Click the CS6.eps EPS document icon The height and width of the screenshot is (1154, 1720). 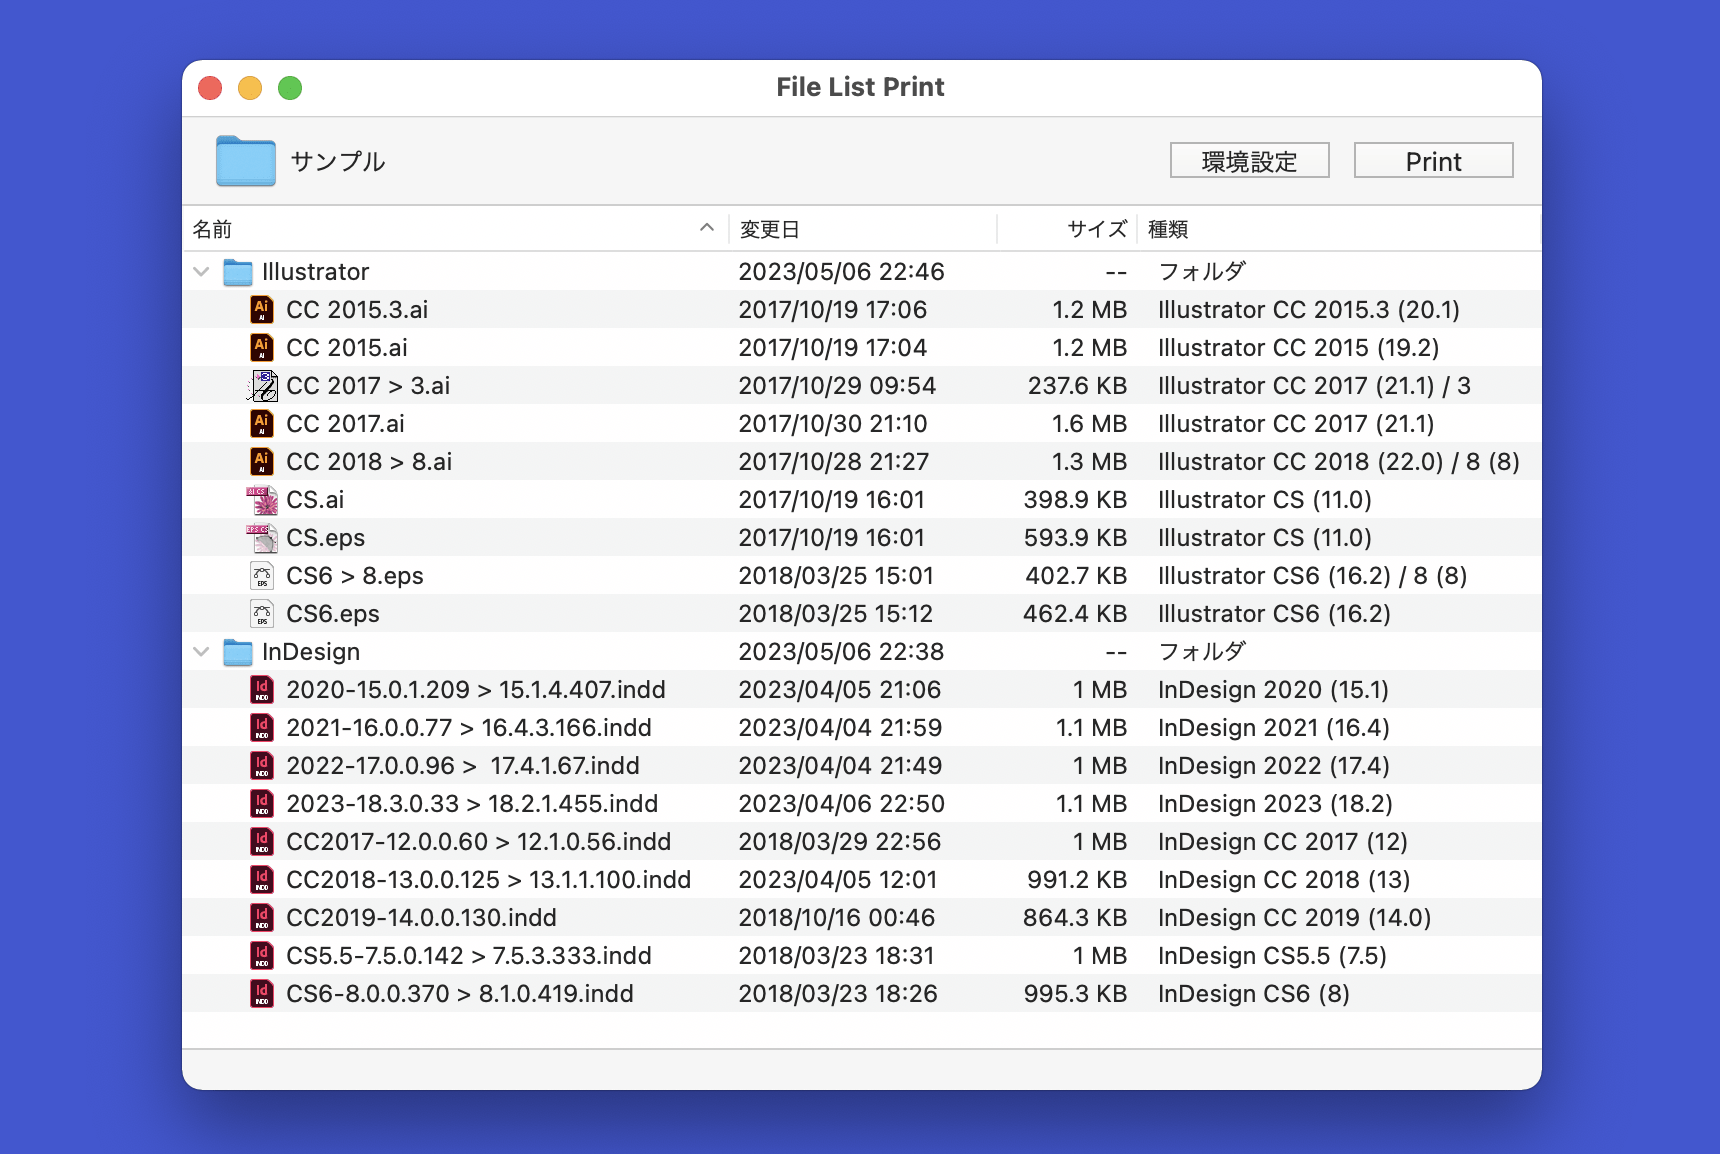pyautogui.click(x=262, y=613)
